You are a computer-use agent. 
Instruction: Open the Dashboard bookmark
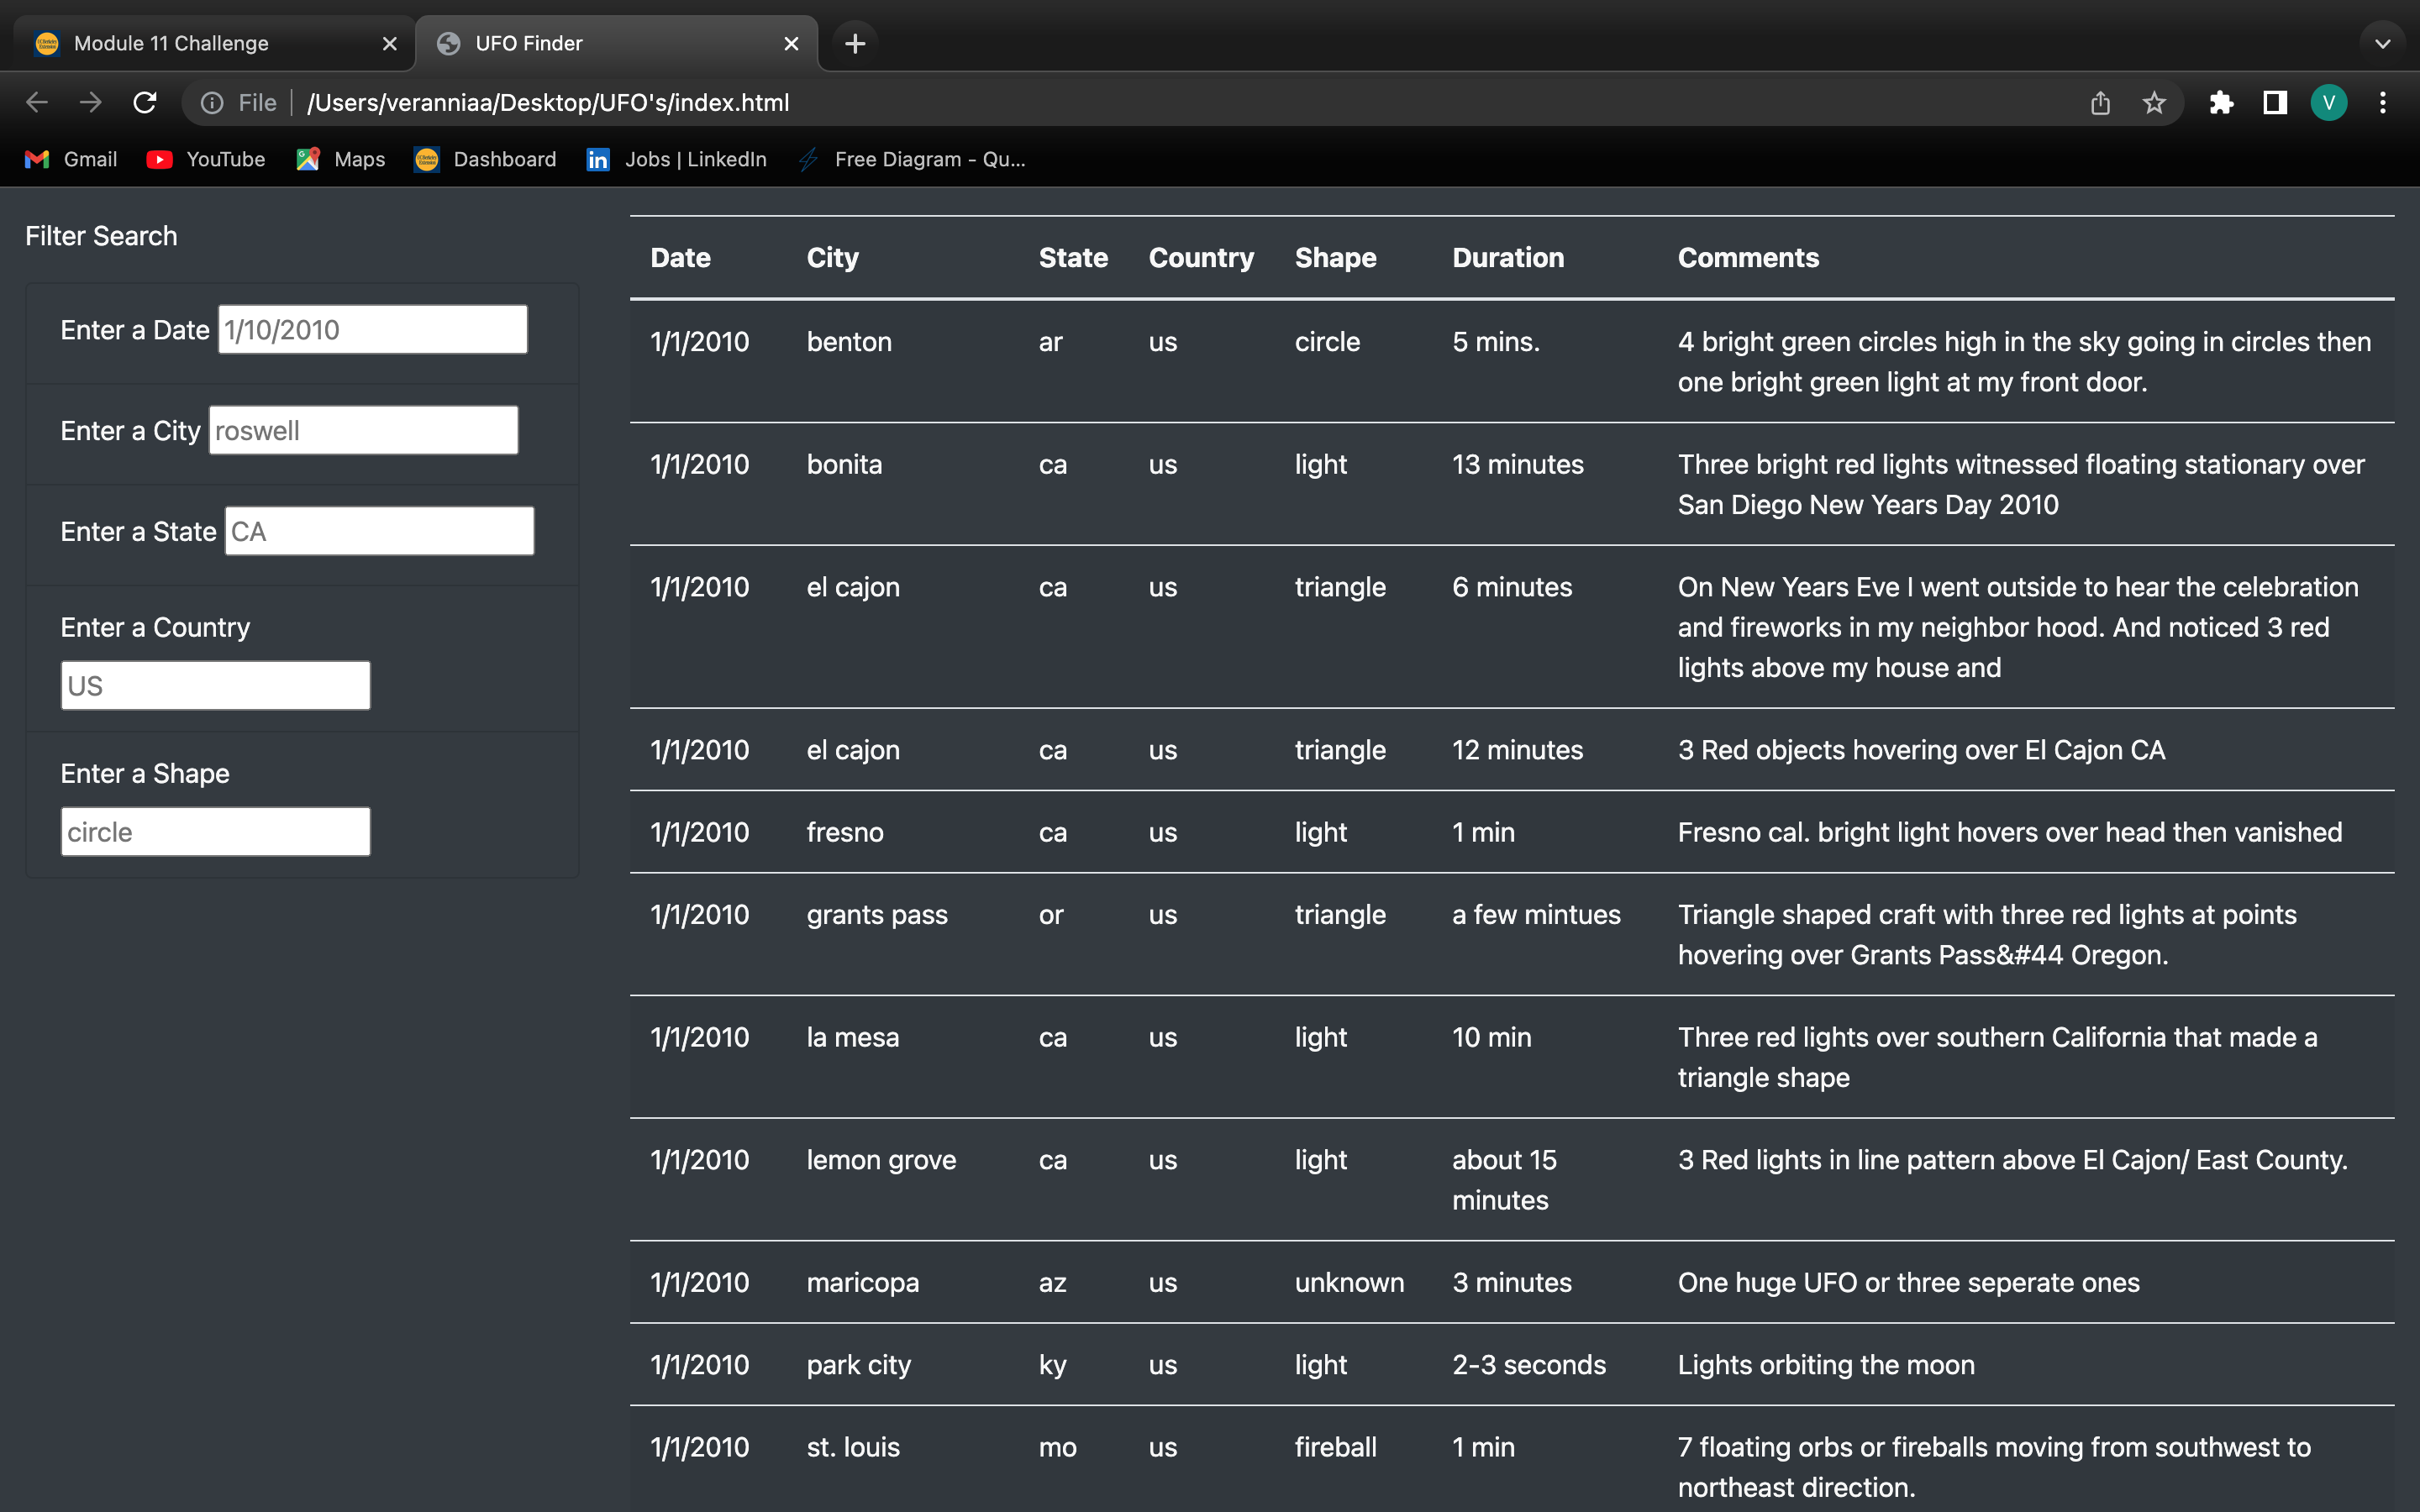[485, 159]
